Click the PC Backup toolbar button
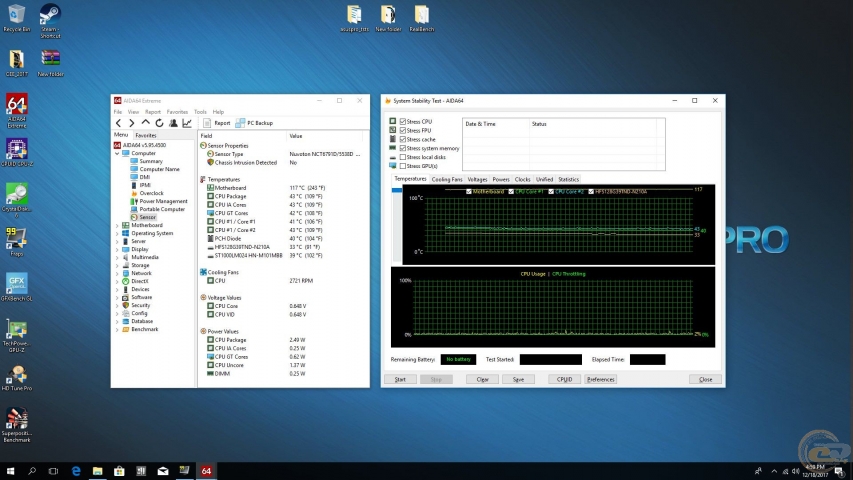This screenshot has height=480, width=853. pyautogui.click(x=254, y=123)
